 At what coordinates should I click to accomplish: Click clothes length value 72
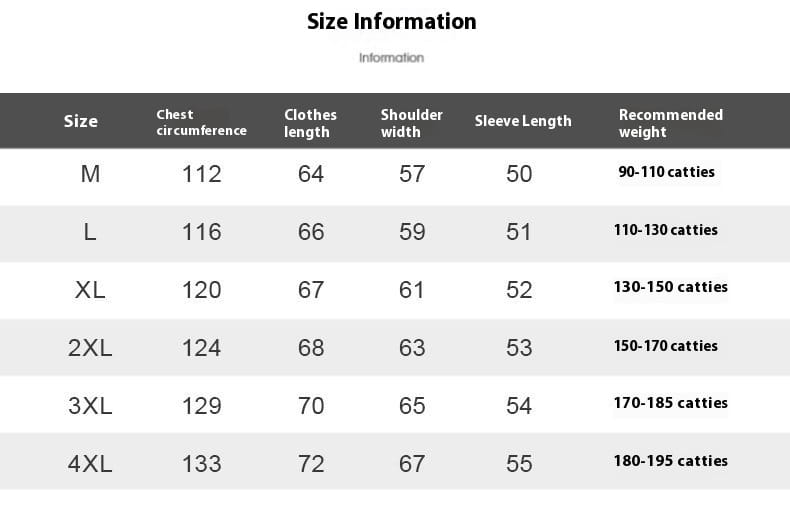click(x=311, y=464)
